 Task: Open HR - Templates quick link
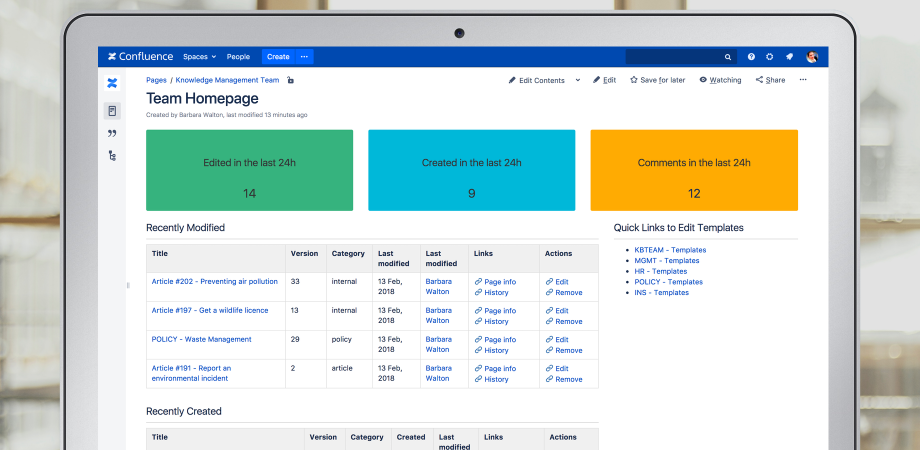[661, 271]
